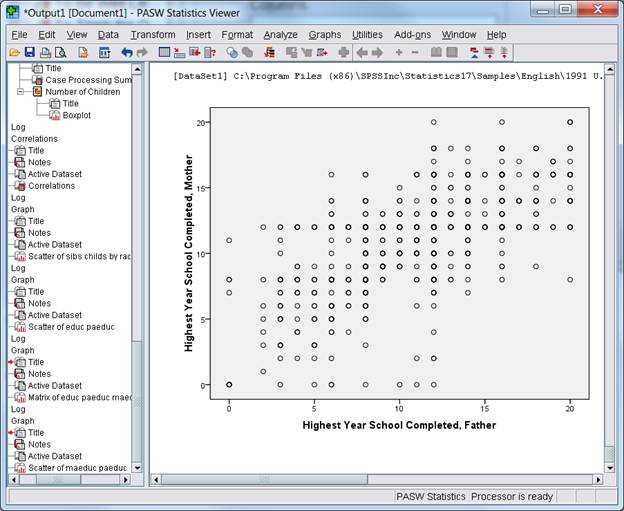The image size is (624, 511).
Task: Click the Insert Title toolbar icon
Action: [x=489, y=52]
